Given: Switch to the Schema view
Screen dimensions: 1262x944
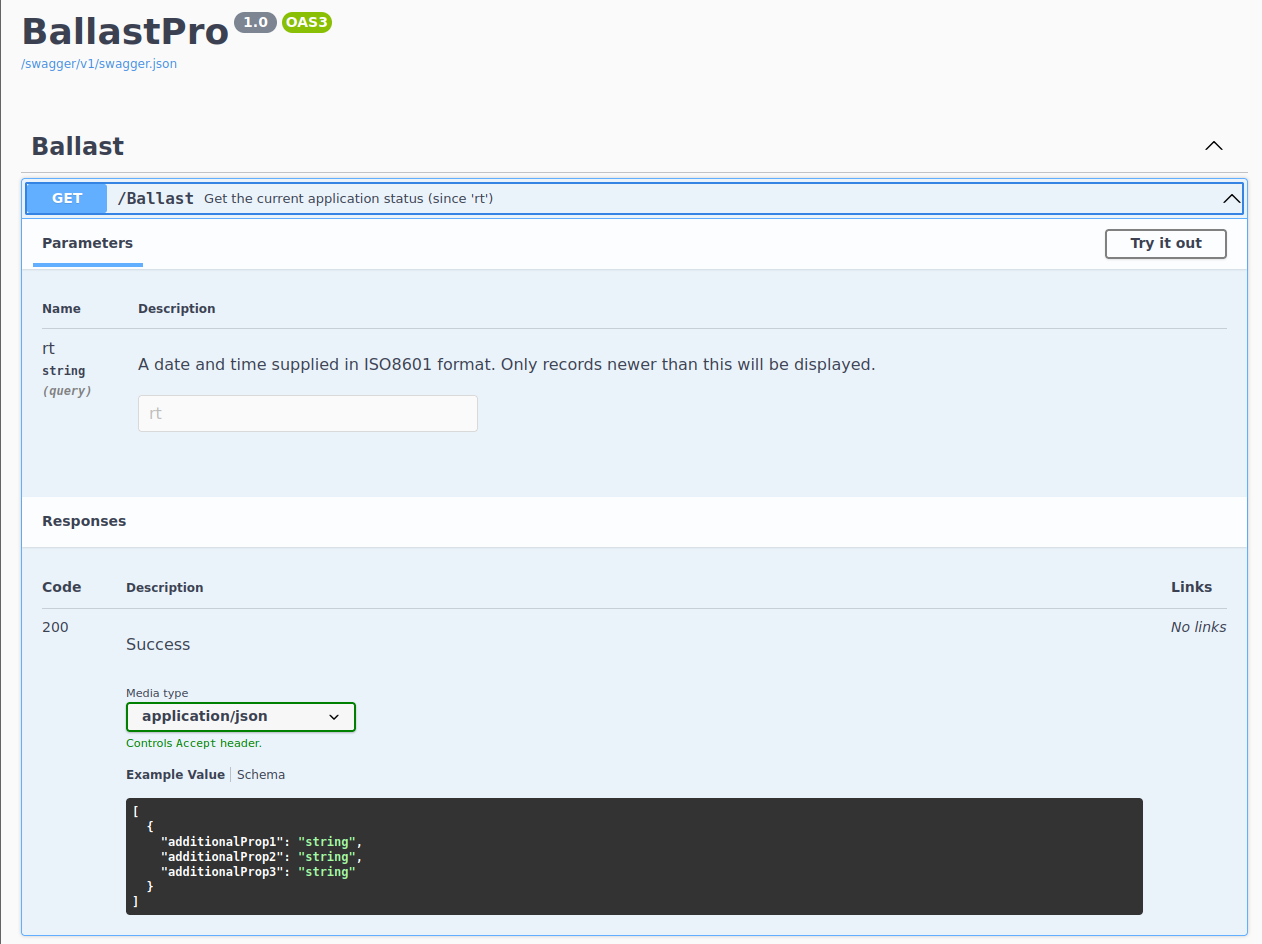Looking at the screenshot, I should [261, 775].
